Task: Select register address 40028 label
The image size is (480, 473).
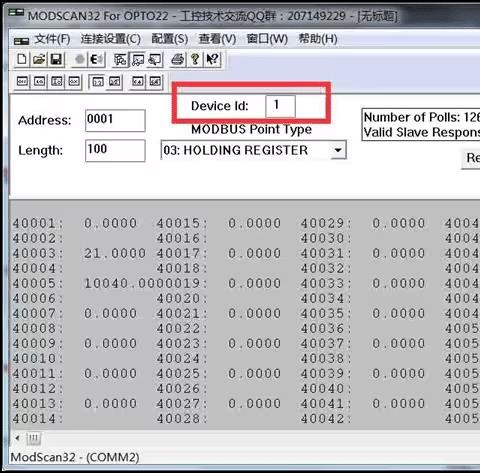Action: tap(182, 419)
